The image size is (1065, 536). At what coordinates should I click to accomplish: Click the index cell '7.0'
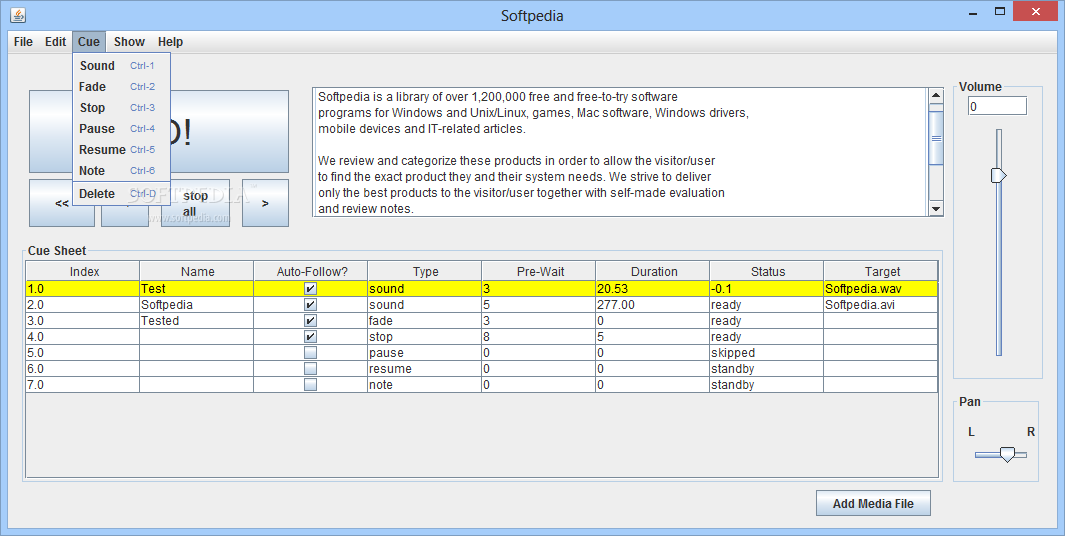tap(83, 385)
